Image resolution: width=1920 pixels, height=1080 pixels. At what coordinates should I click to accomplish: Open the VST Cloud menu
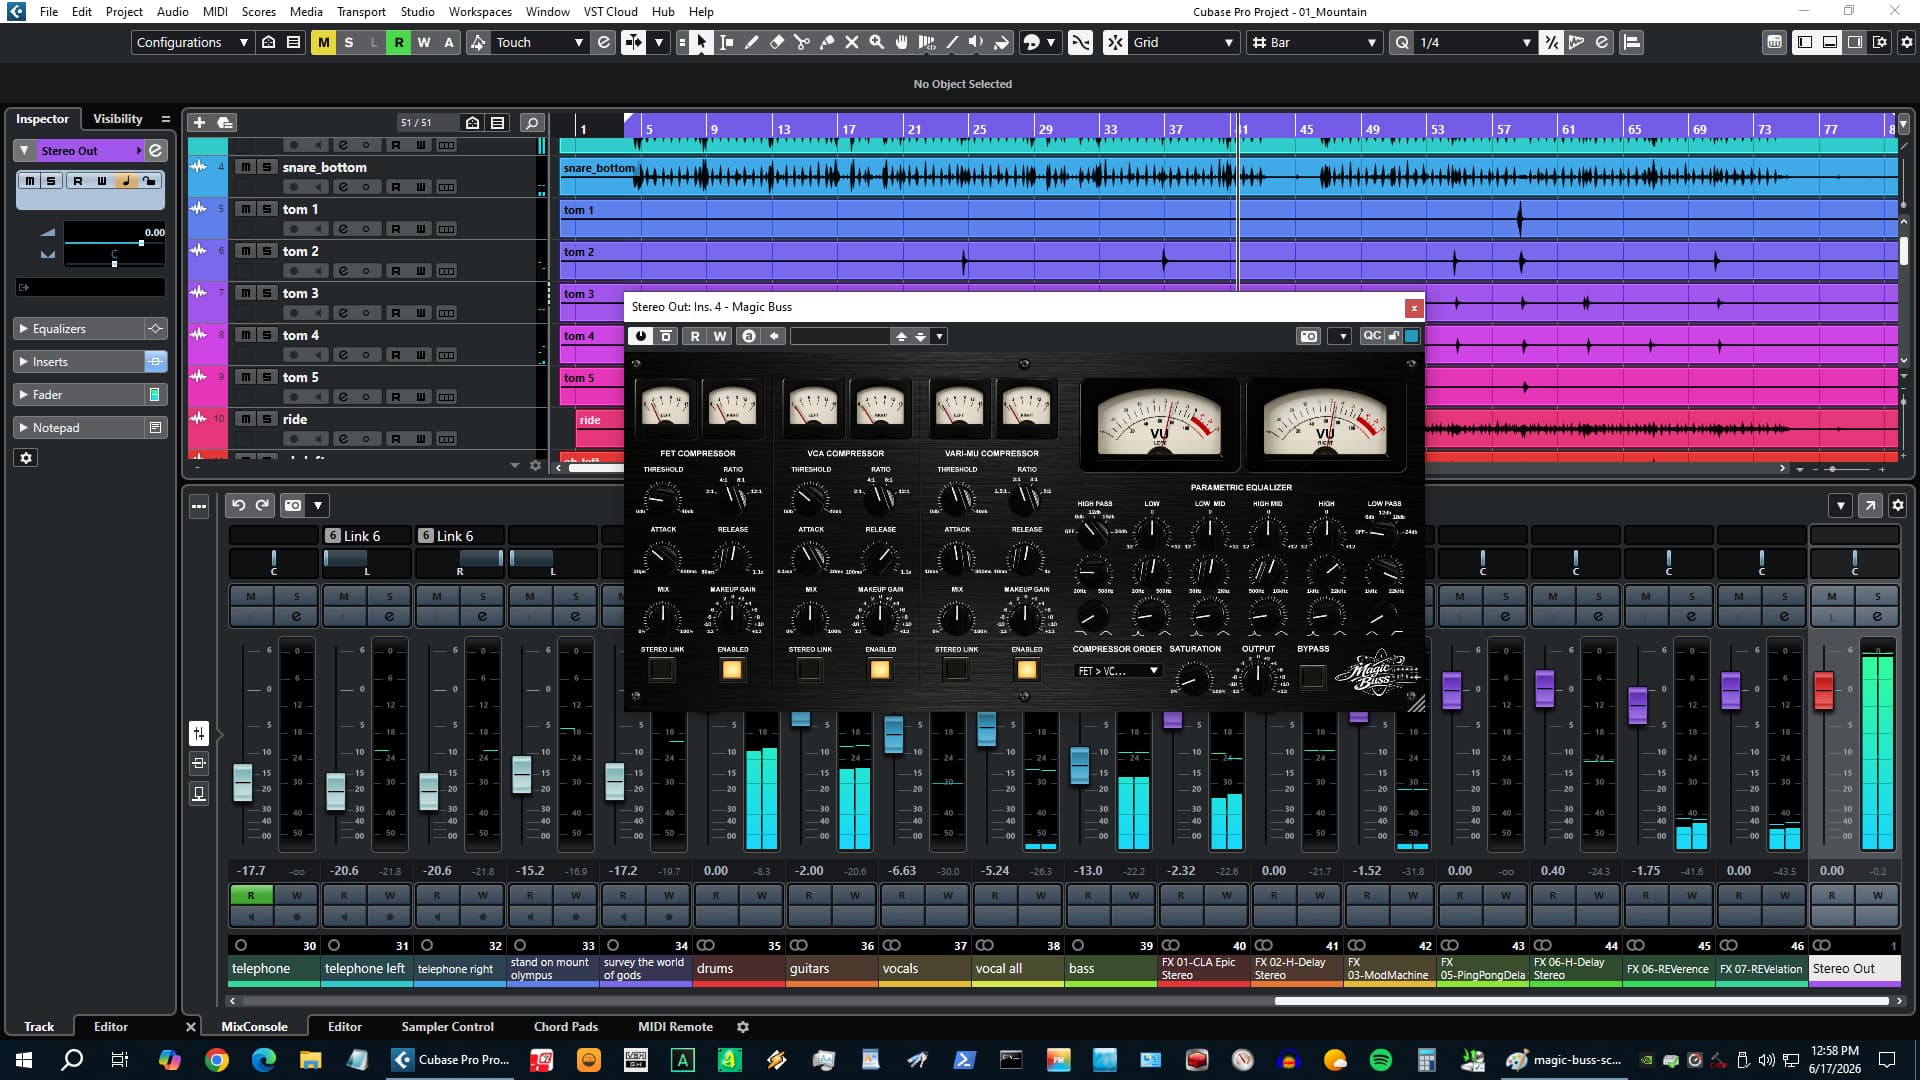[x=610, y=12]
